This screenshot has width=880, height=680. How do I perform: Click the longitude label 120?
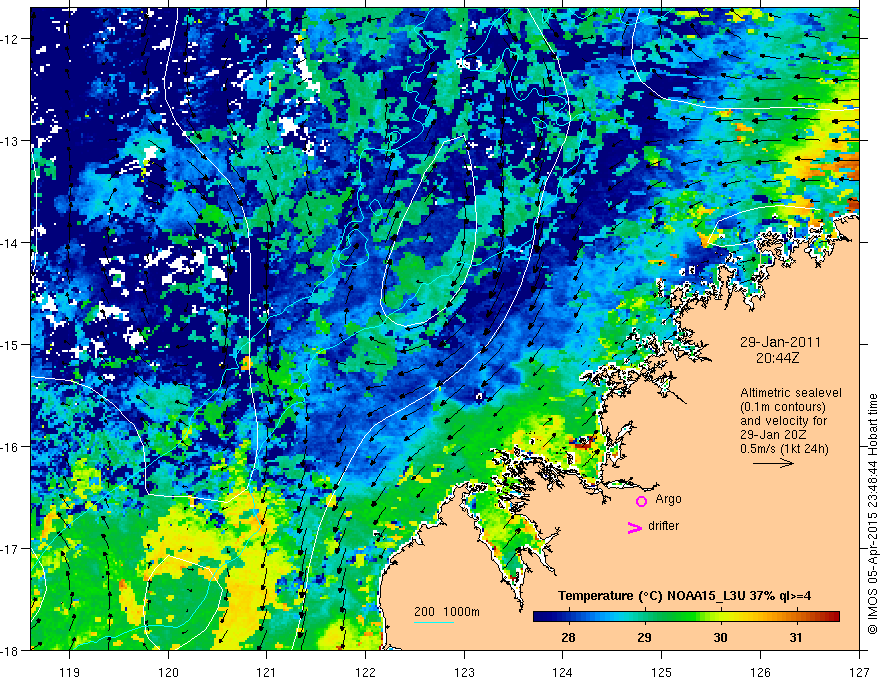(x=168, y=672)
